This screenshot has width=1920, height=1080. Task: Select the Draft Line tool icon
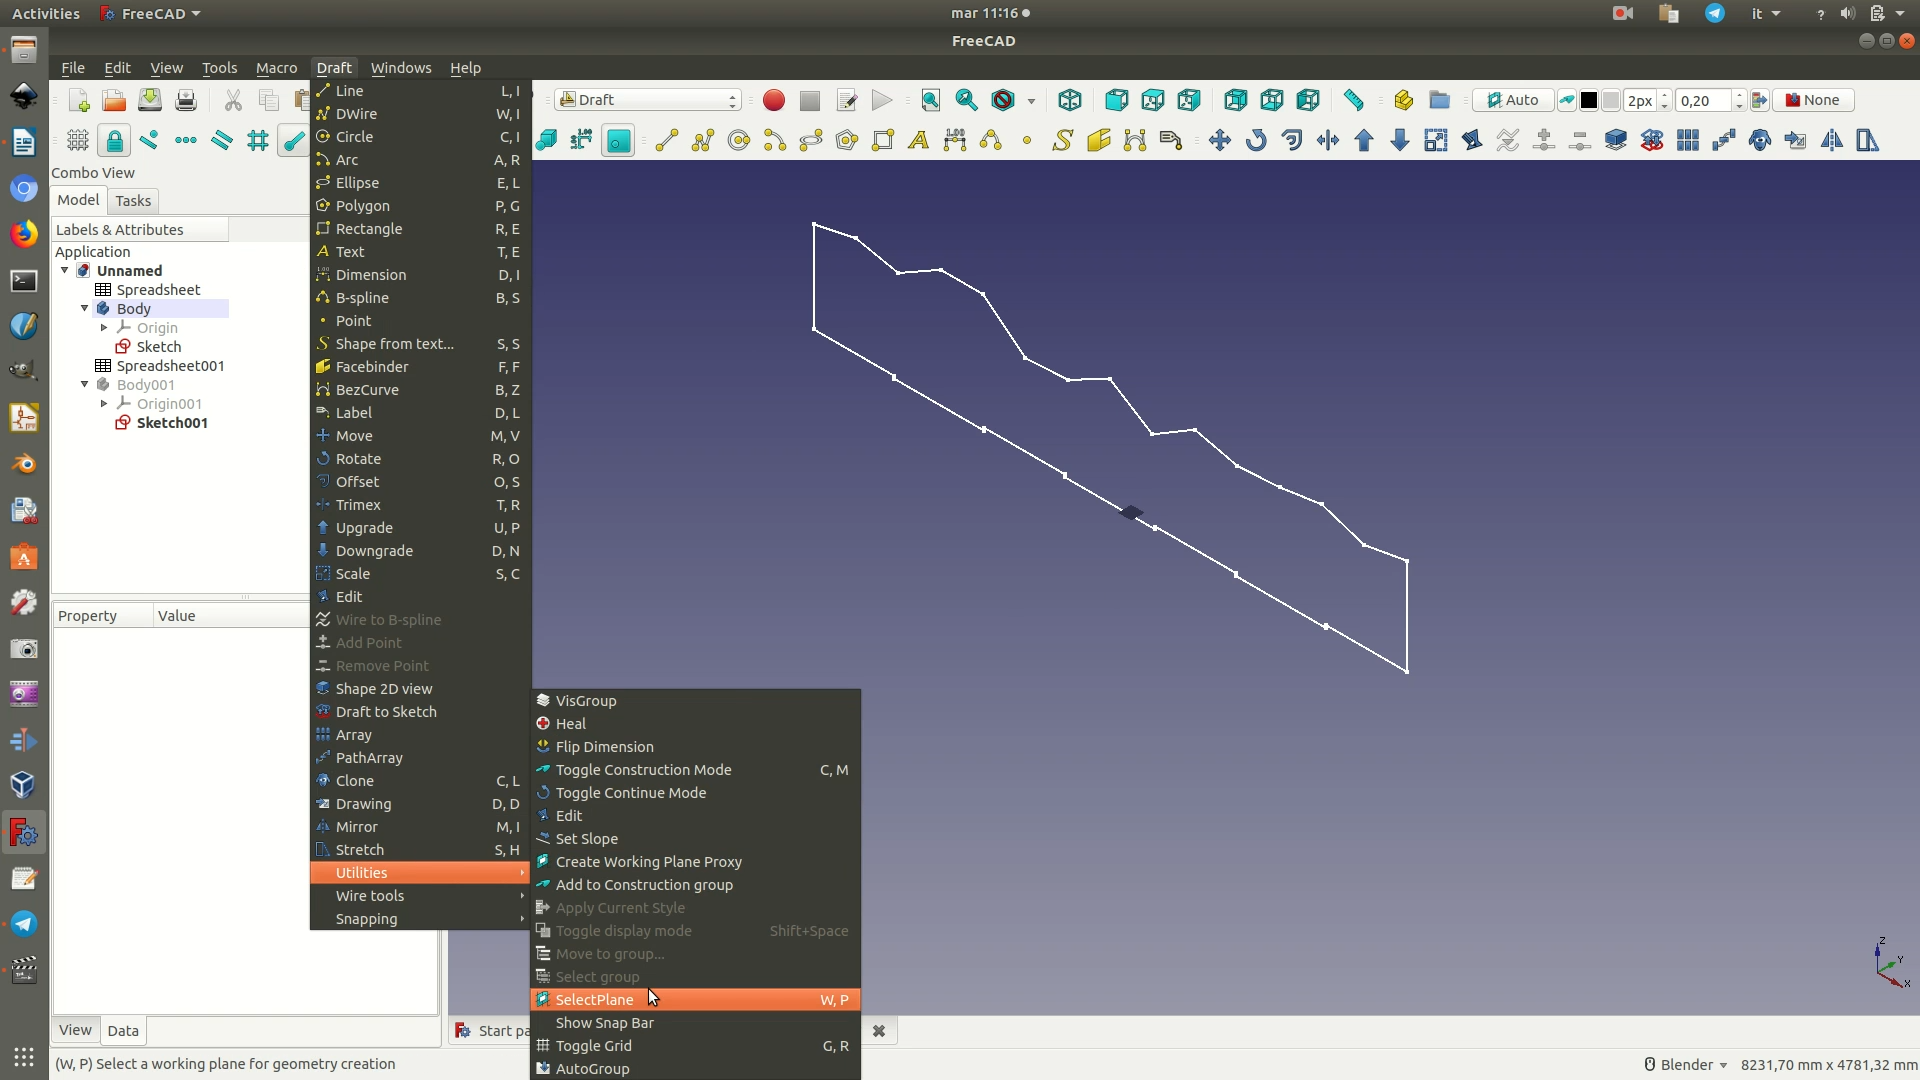point(667,140)
